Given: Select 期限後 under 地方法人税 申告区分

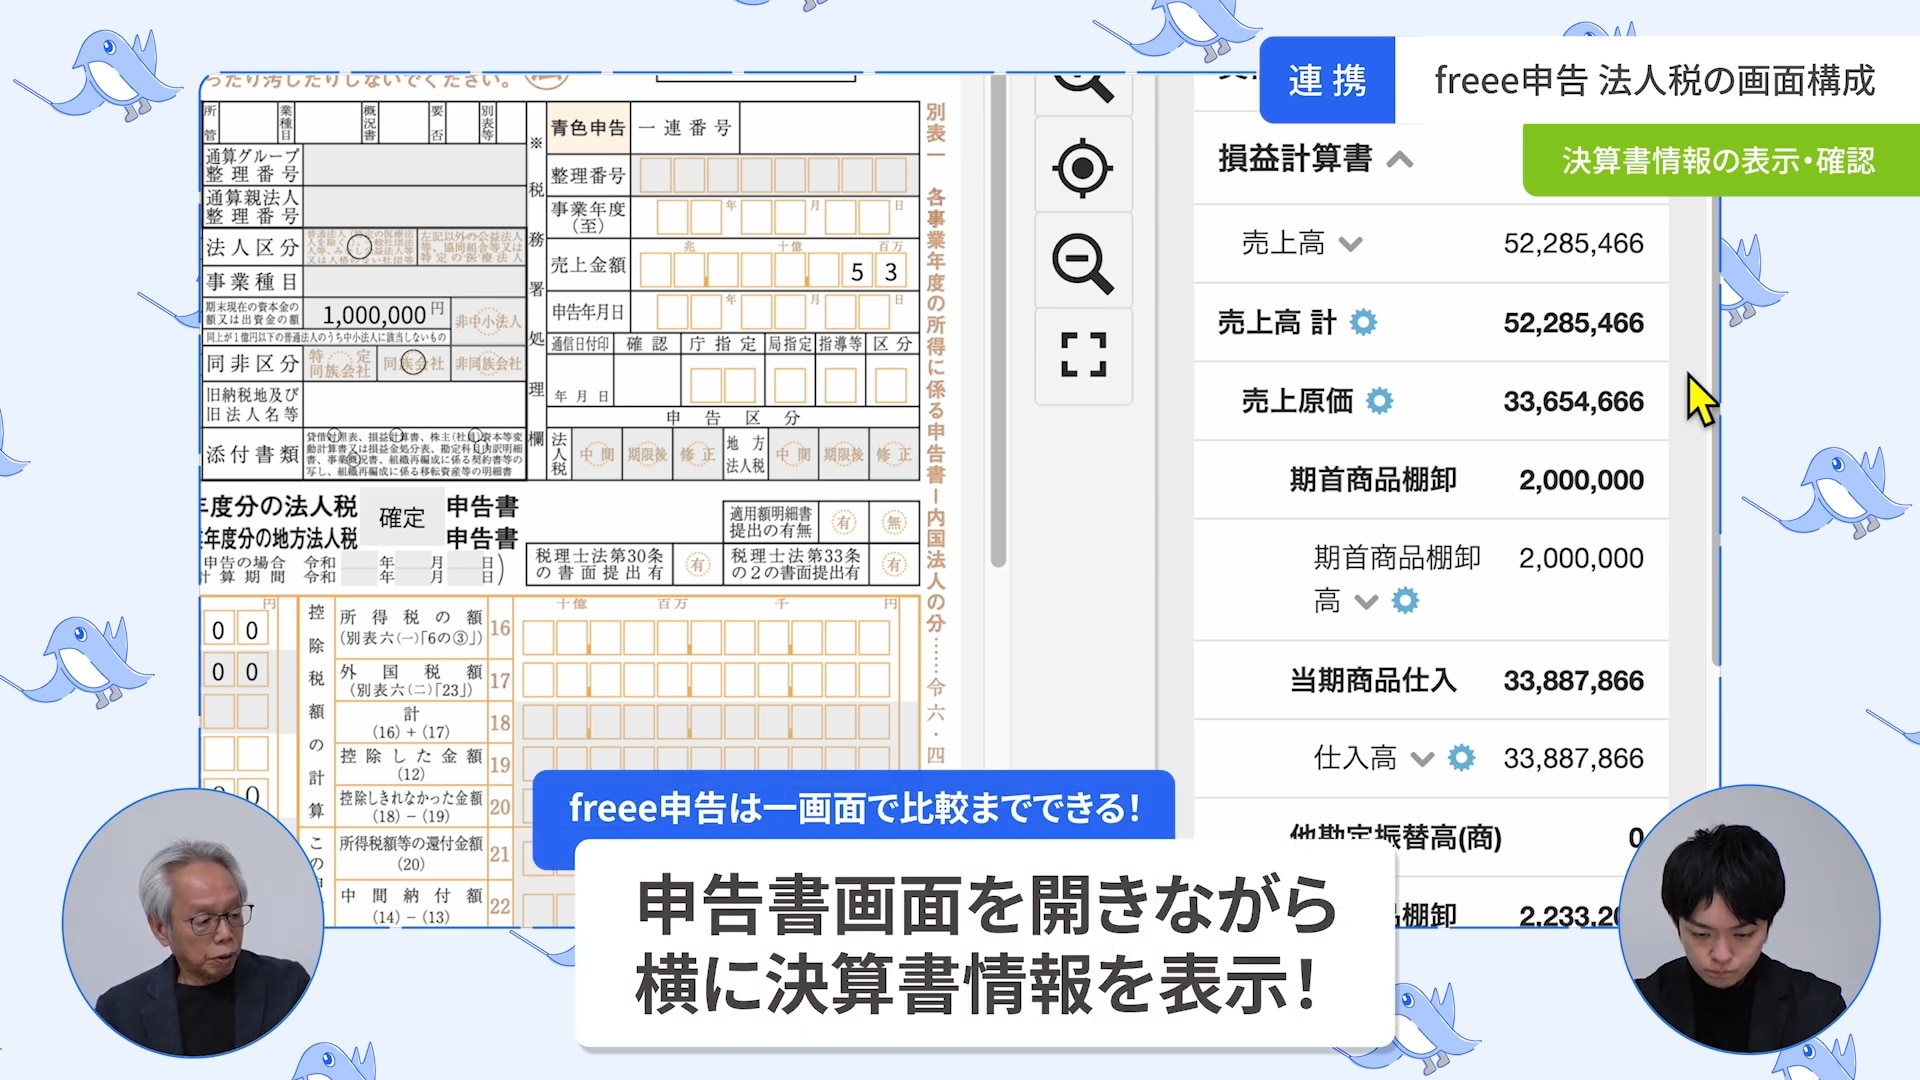Looking at the screenshot, I should coord(844,454).
